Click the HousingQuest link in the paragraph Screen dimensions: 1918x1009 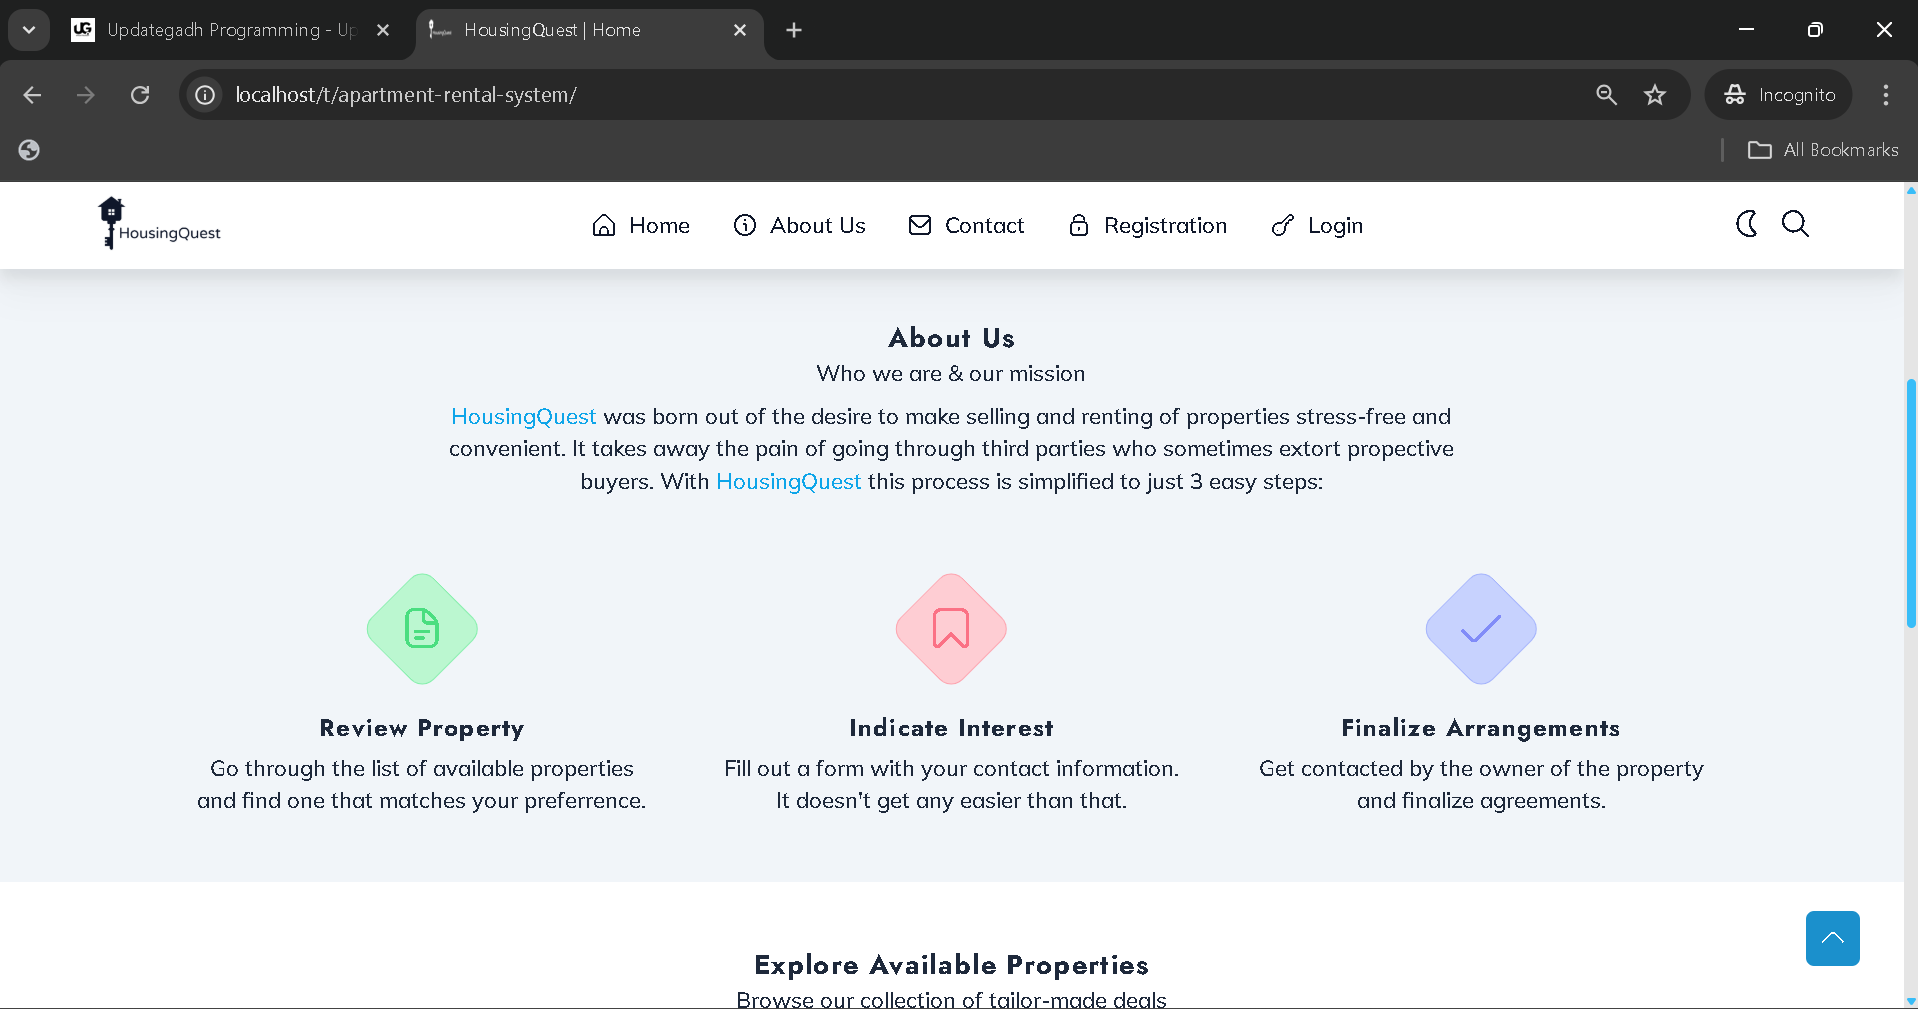523,416
